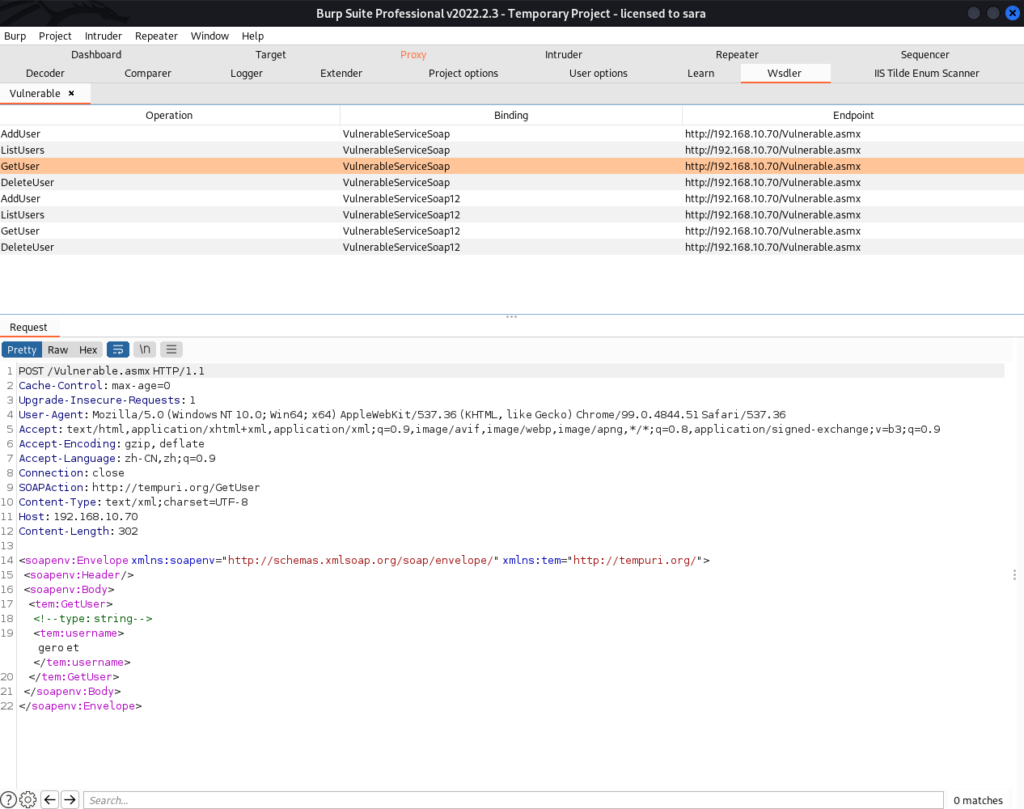Switch to the Repeater tool tab
The image size is (1024, 809).
click(x=737, y=55)
